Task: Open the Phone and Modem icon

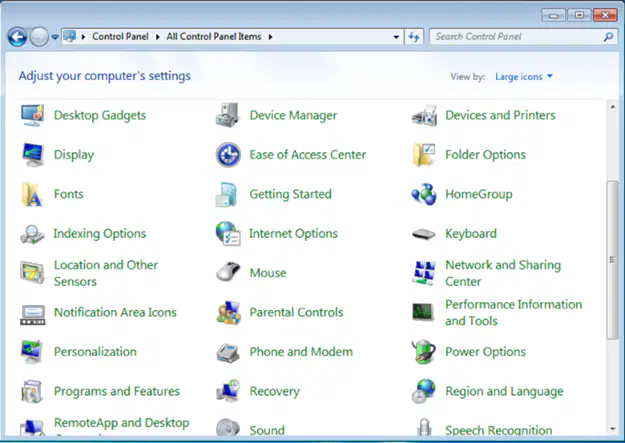Action: coord(228,352)
